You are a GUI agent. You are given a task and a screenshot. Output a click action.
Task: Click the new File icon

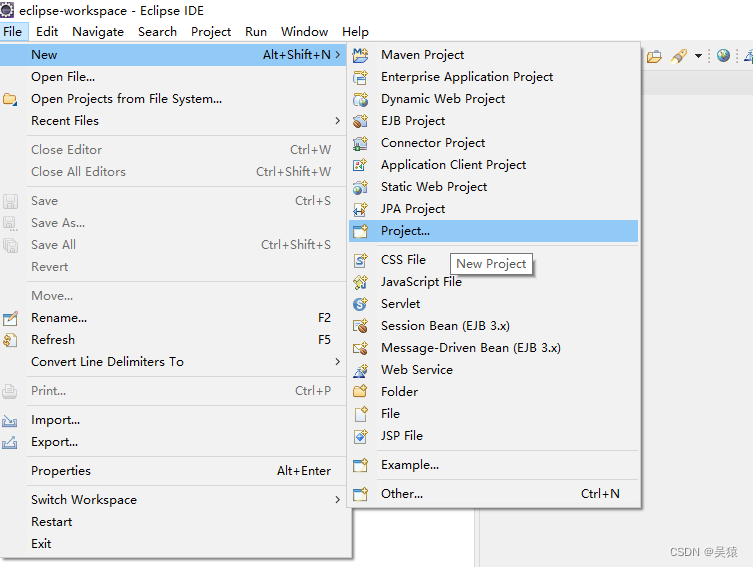point(360,414)
